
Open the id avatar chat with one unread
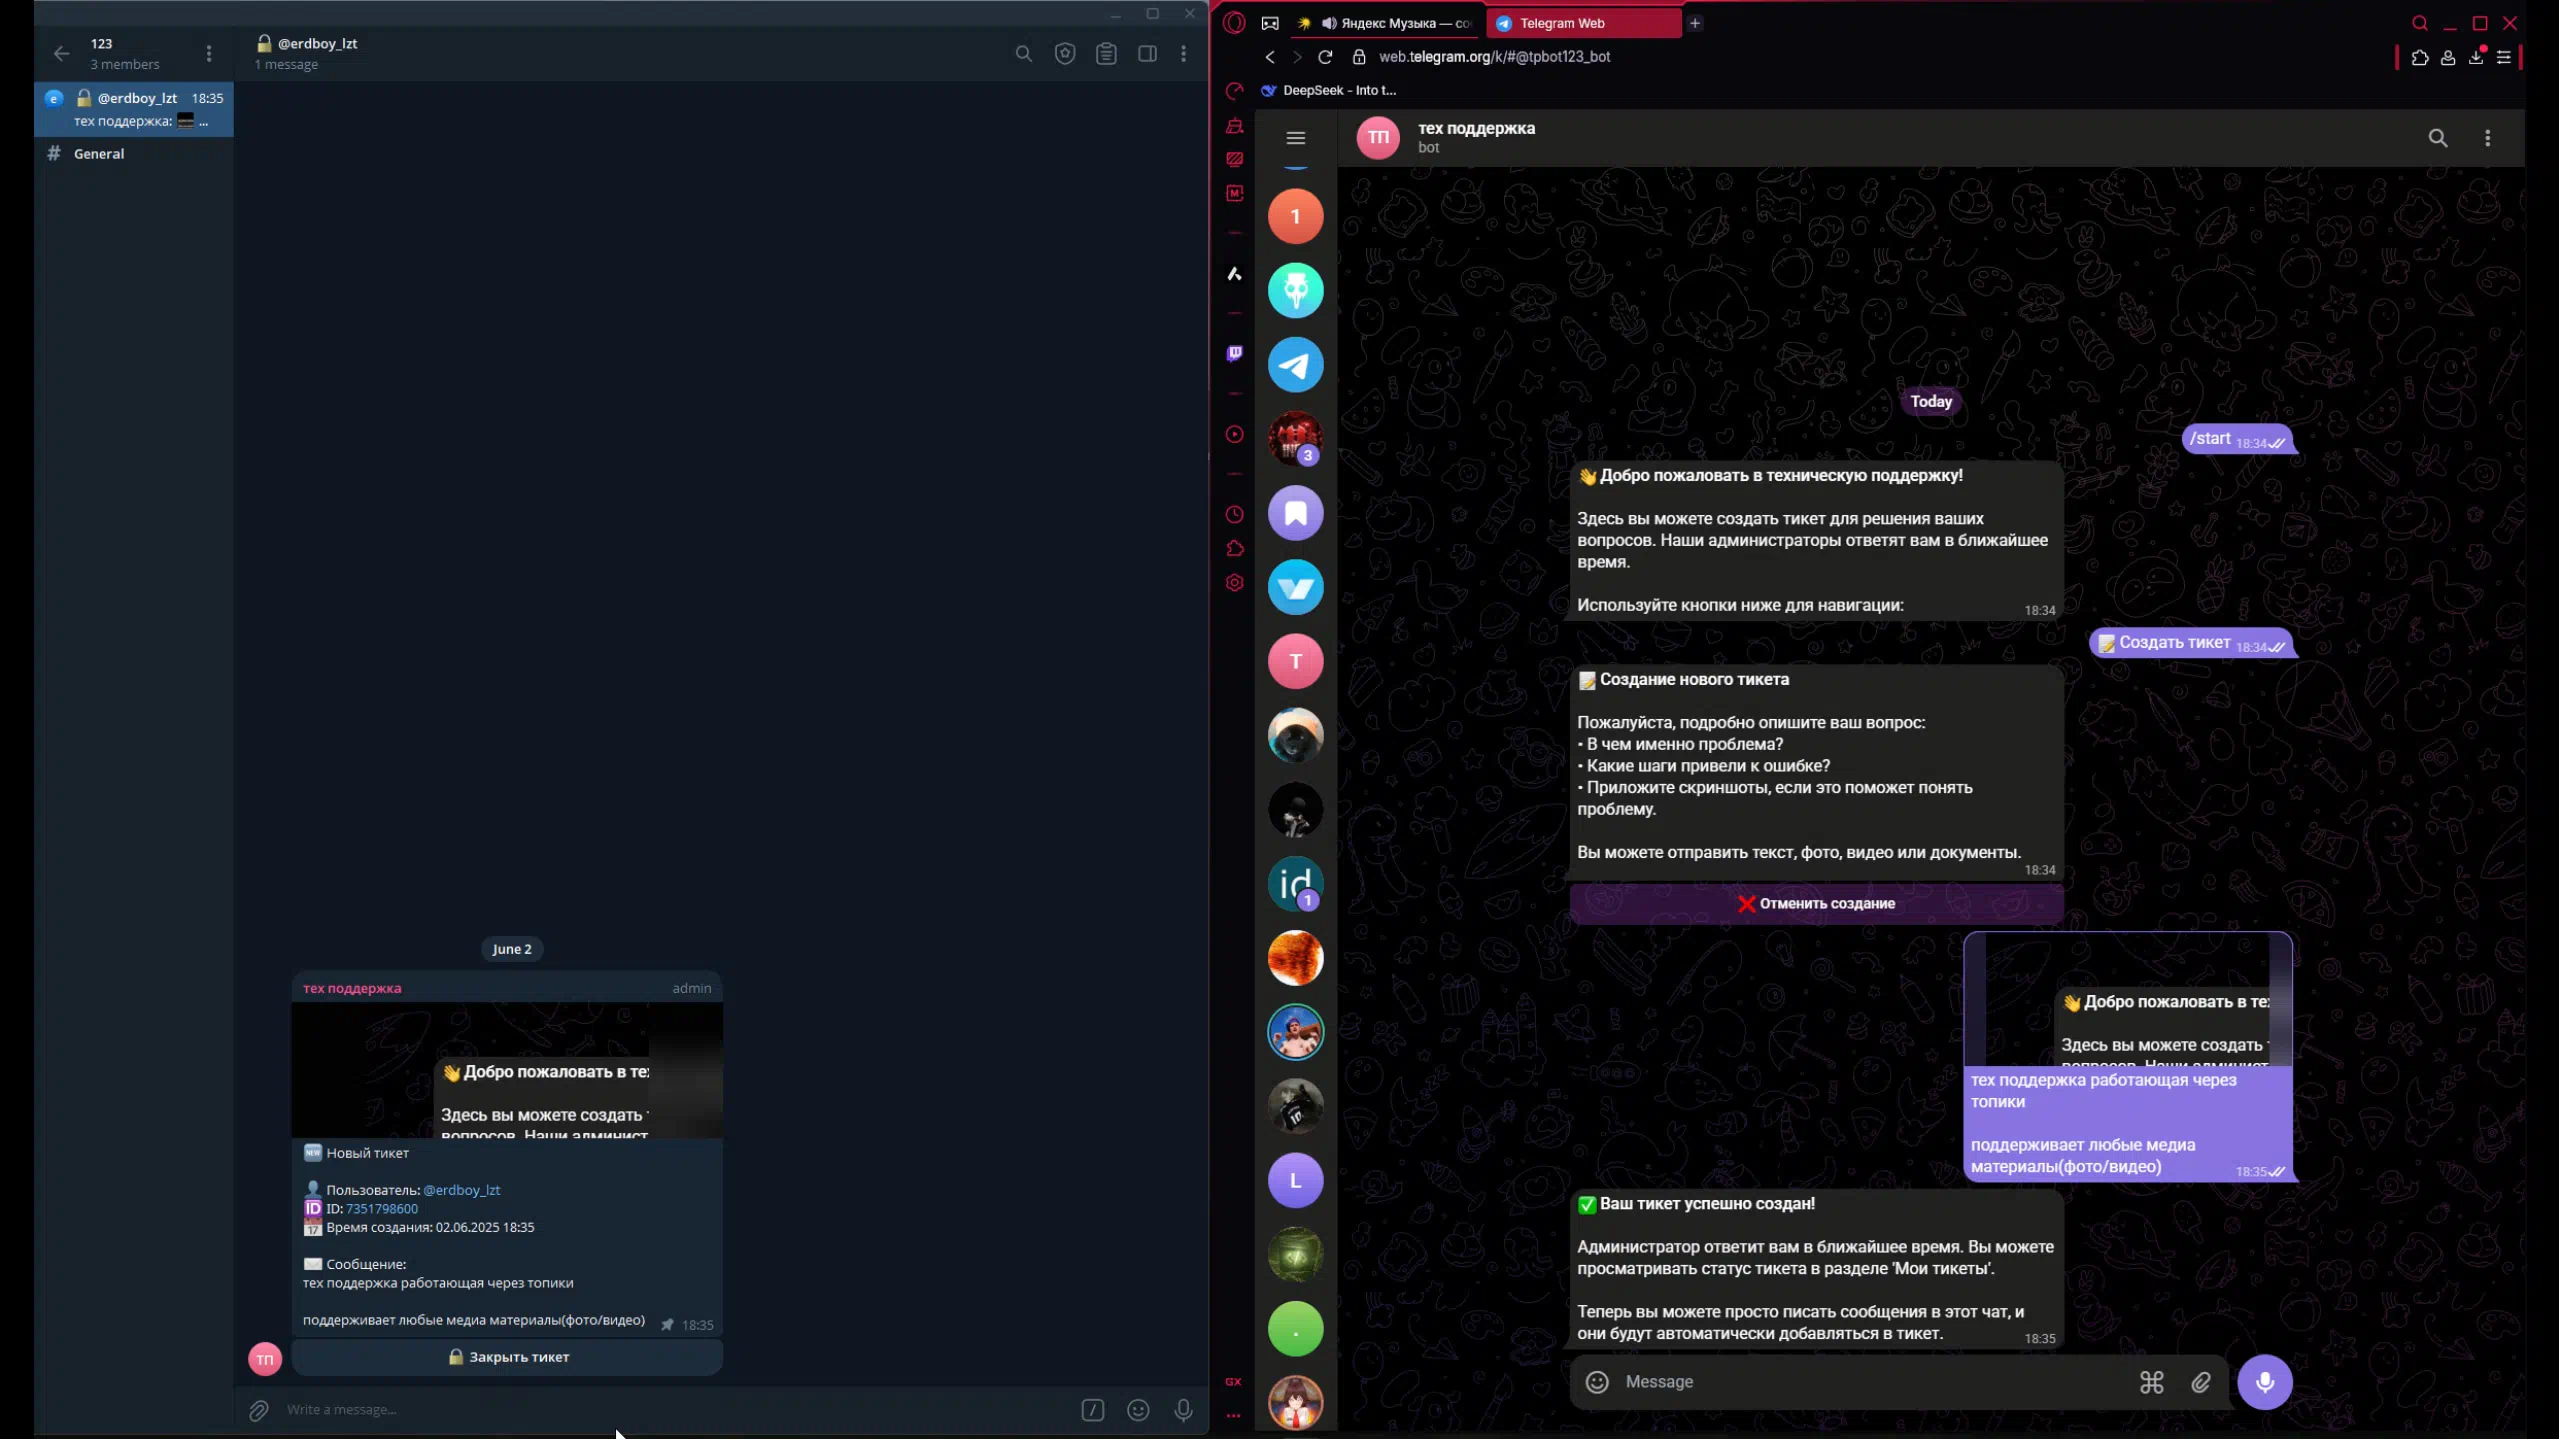tap(1296, 884)
